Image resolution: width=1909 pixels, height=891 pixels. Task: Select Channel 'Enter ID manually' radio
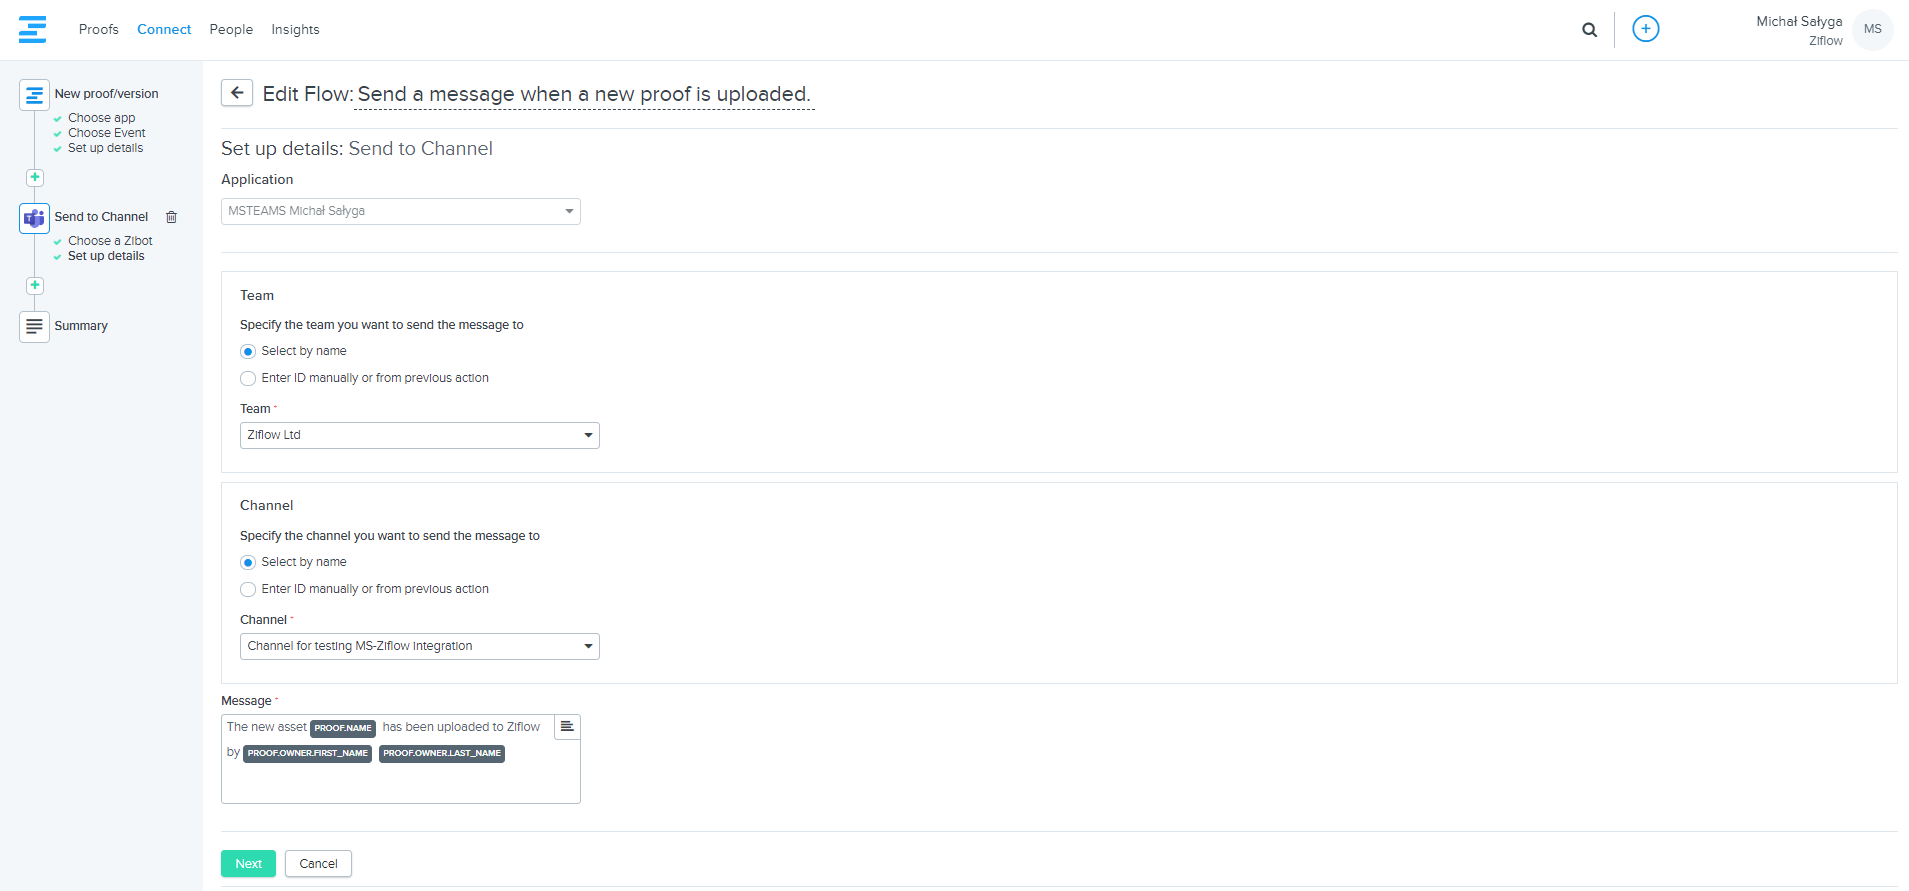point(248,590)
